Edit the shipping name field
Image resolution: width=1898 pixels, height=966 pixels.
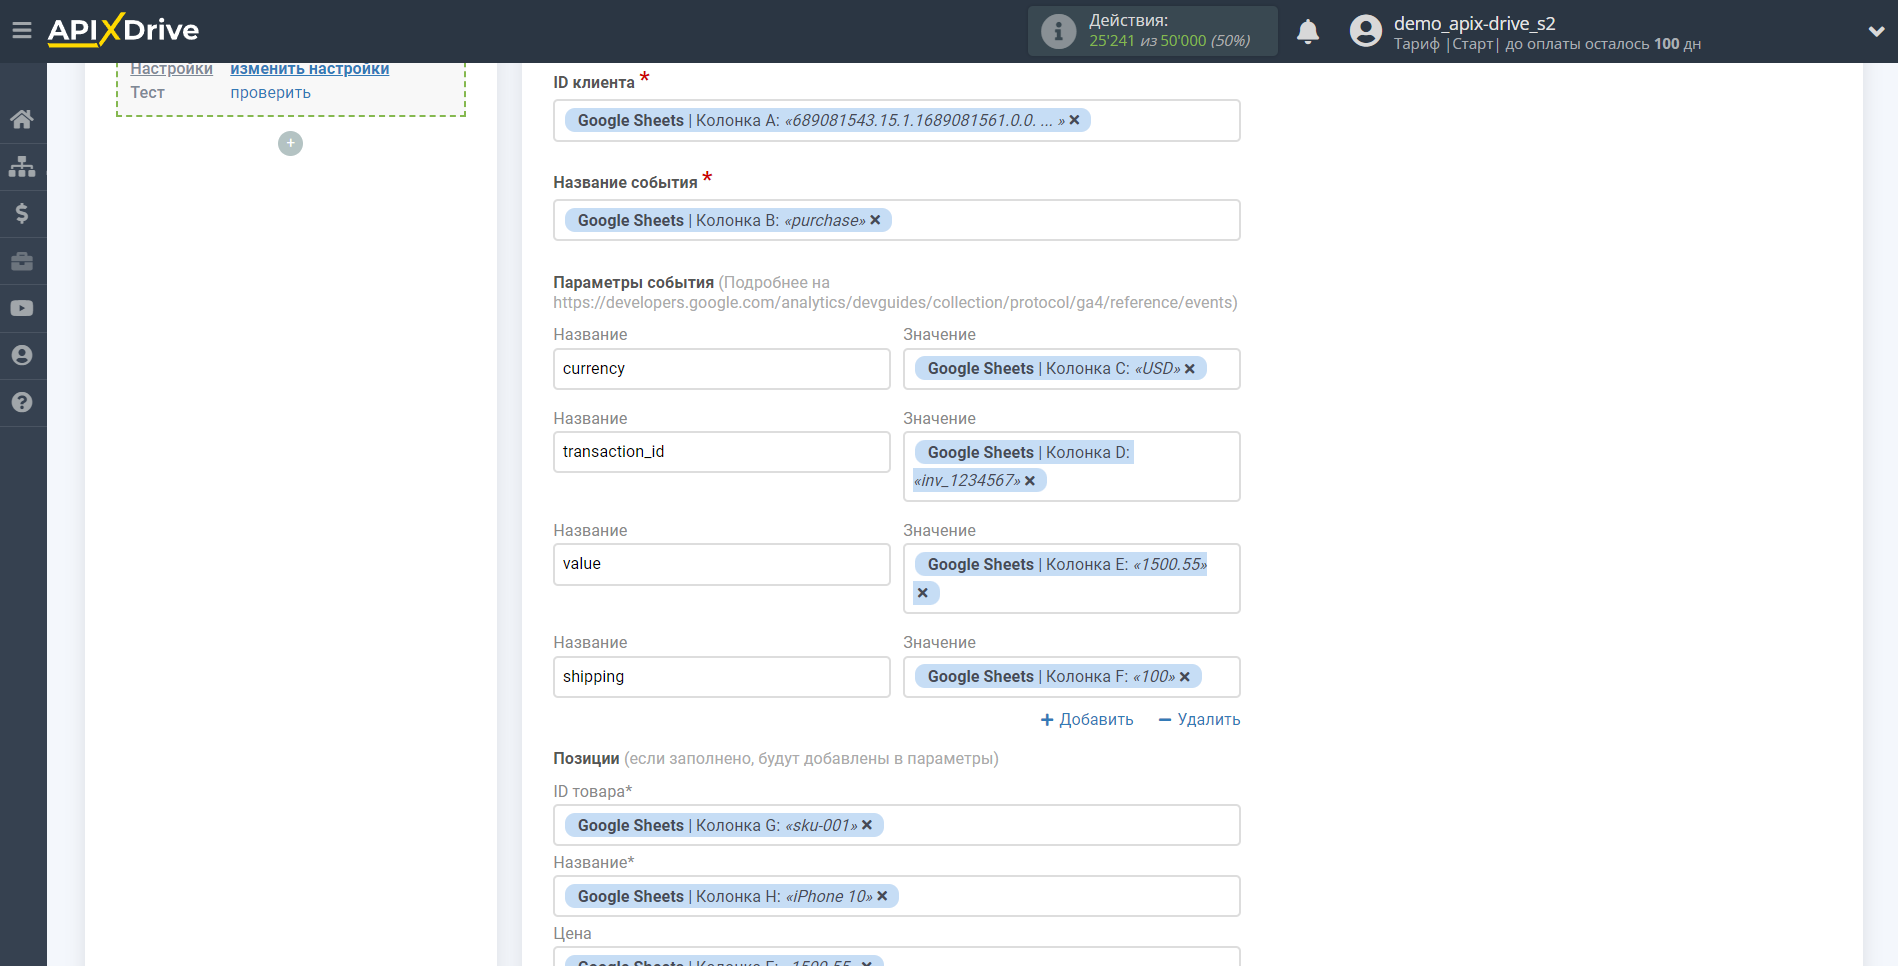722,677
